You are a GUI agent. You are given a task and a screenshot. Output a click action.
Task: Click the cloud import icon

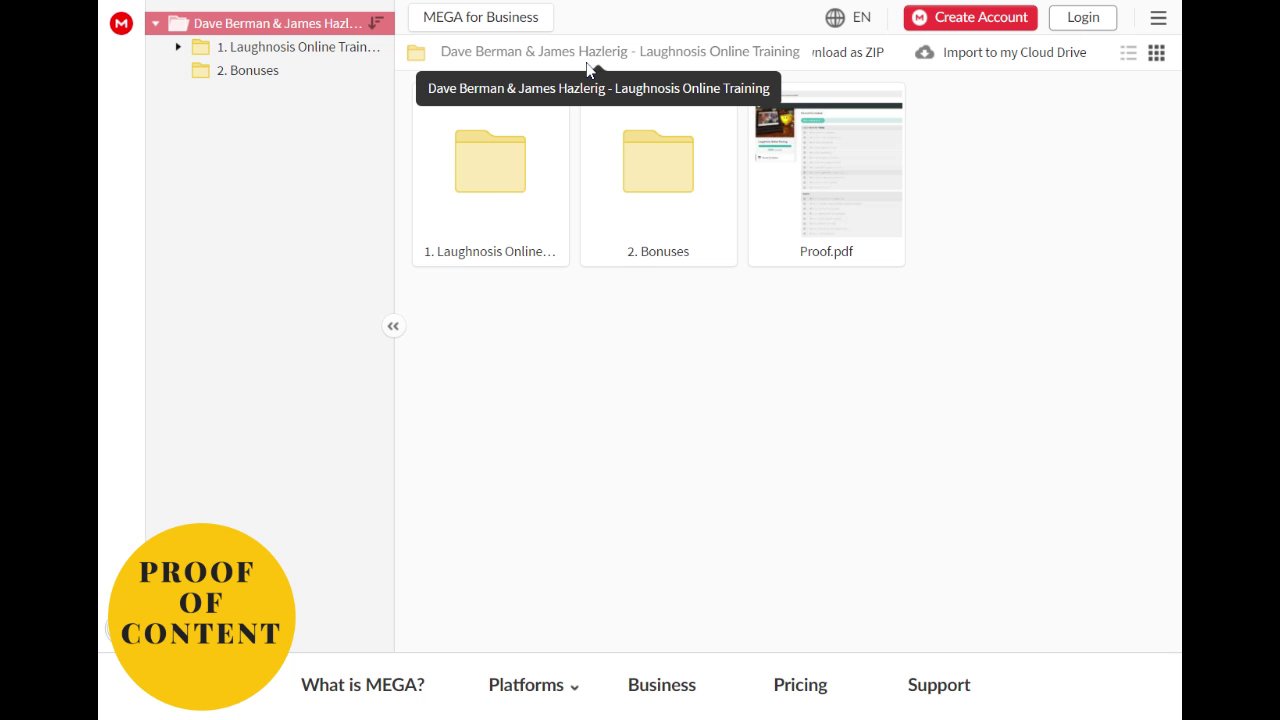(925, 52)
